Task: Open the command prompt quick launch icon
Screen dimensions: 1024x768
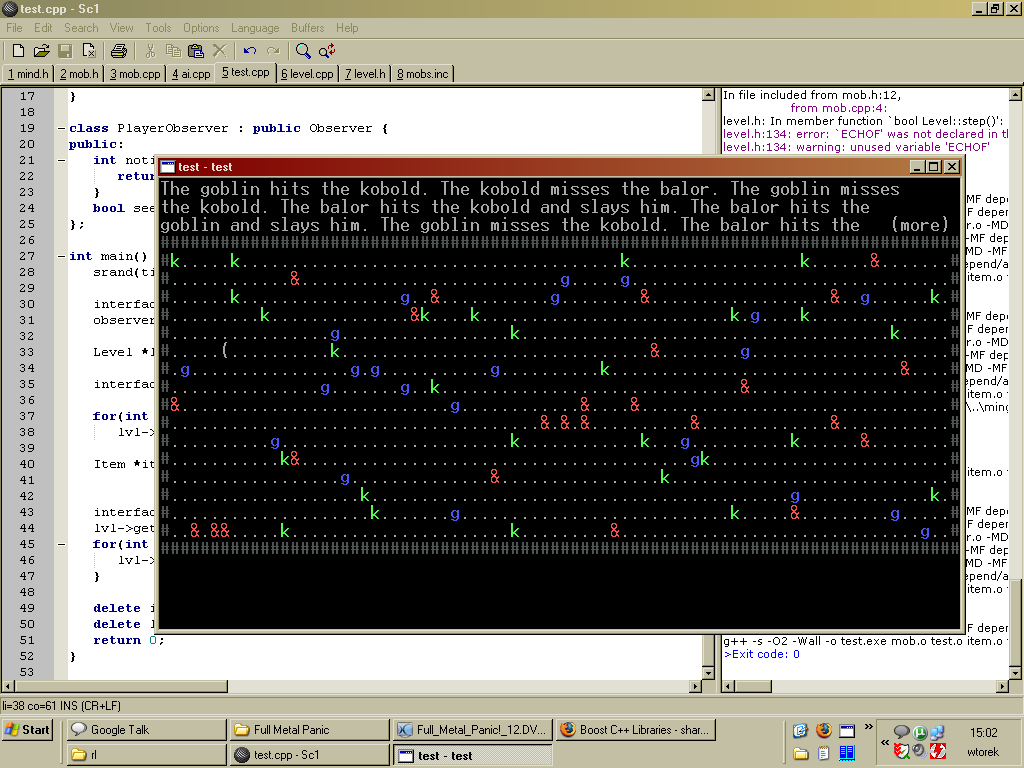Action: [x=847, y=730]
